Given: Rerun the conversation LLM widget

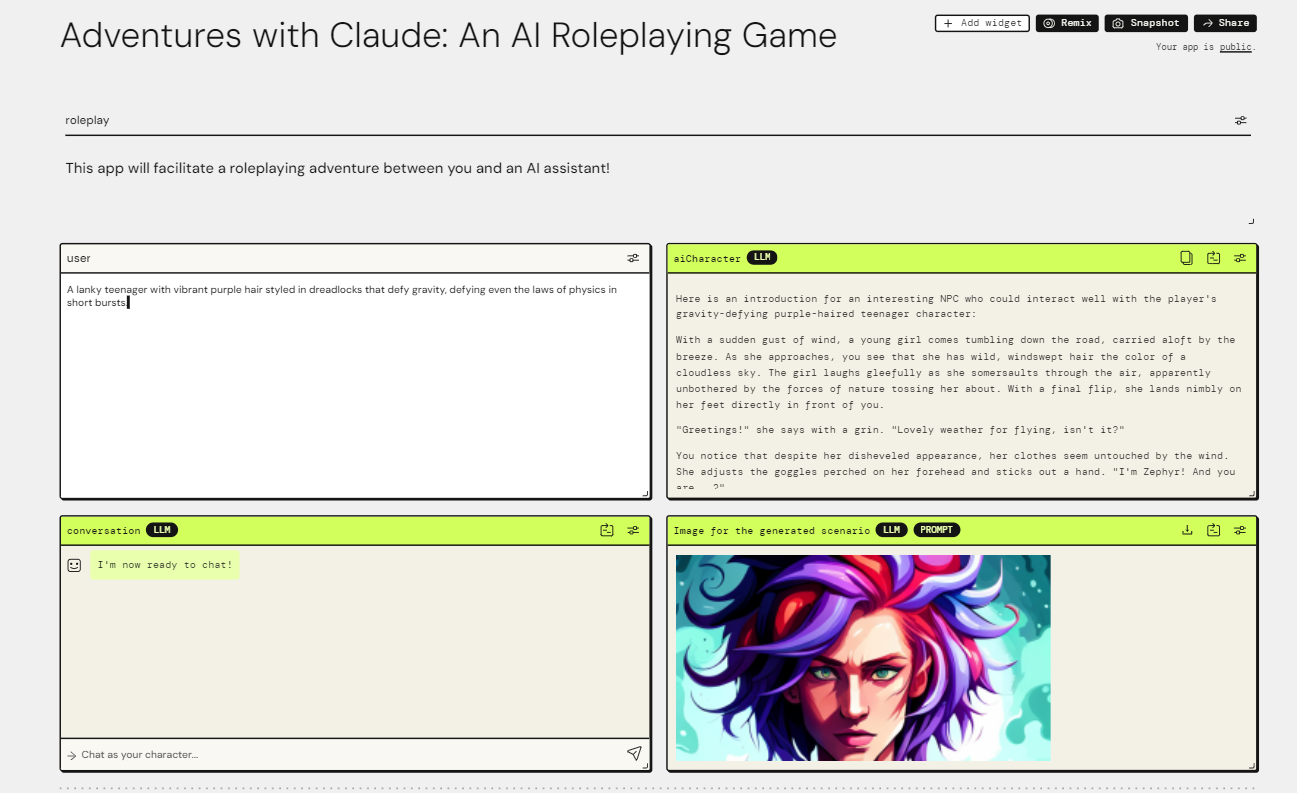Looking at the screenshot, I should (607, 530).
